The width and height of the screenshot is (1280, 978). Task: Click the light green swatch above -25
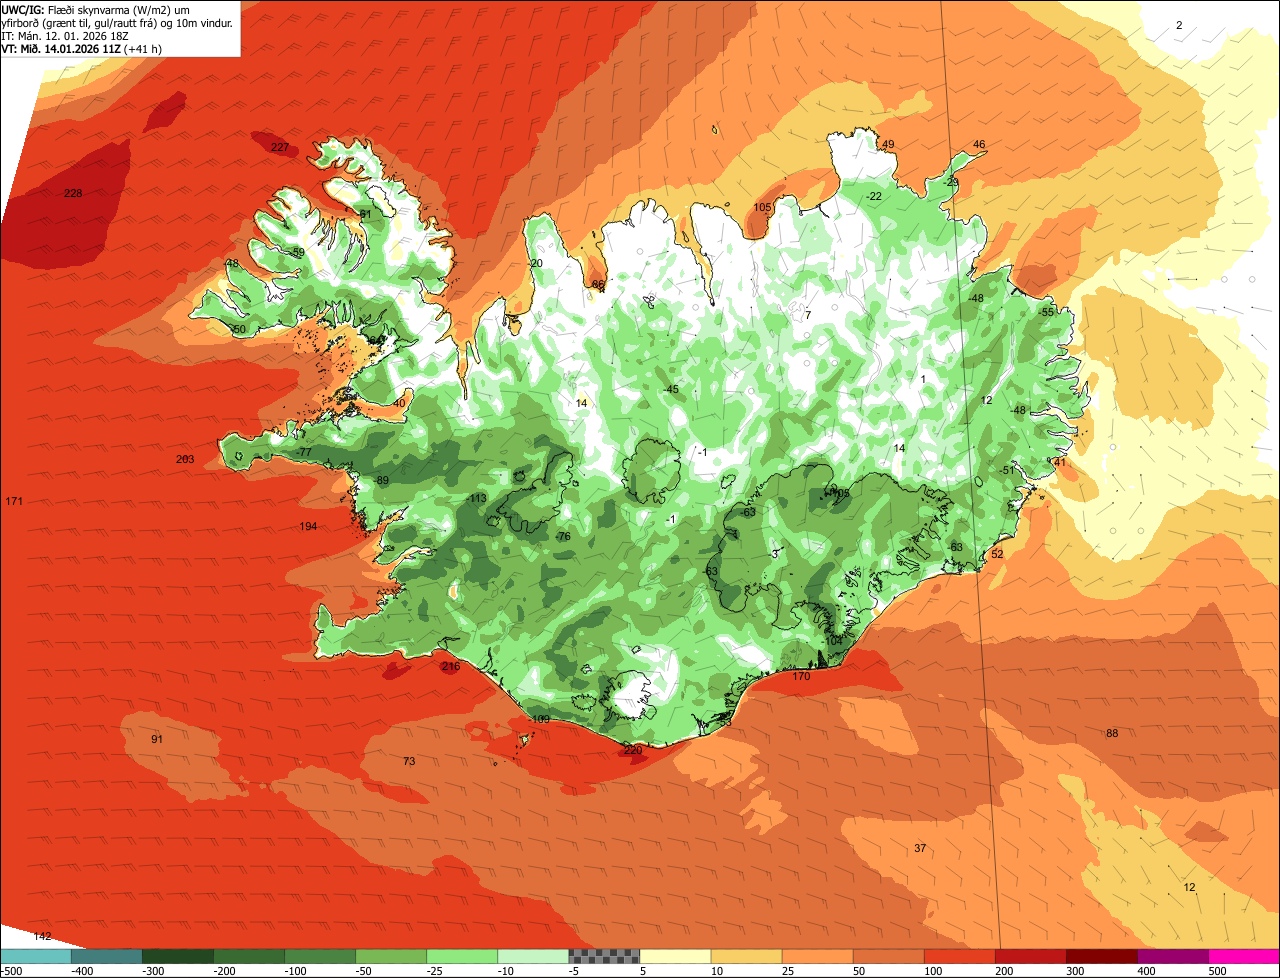[x=461, y=956]
